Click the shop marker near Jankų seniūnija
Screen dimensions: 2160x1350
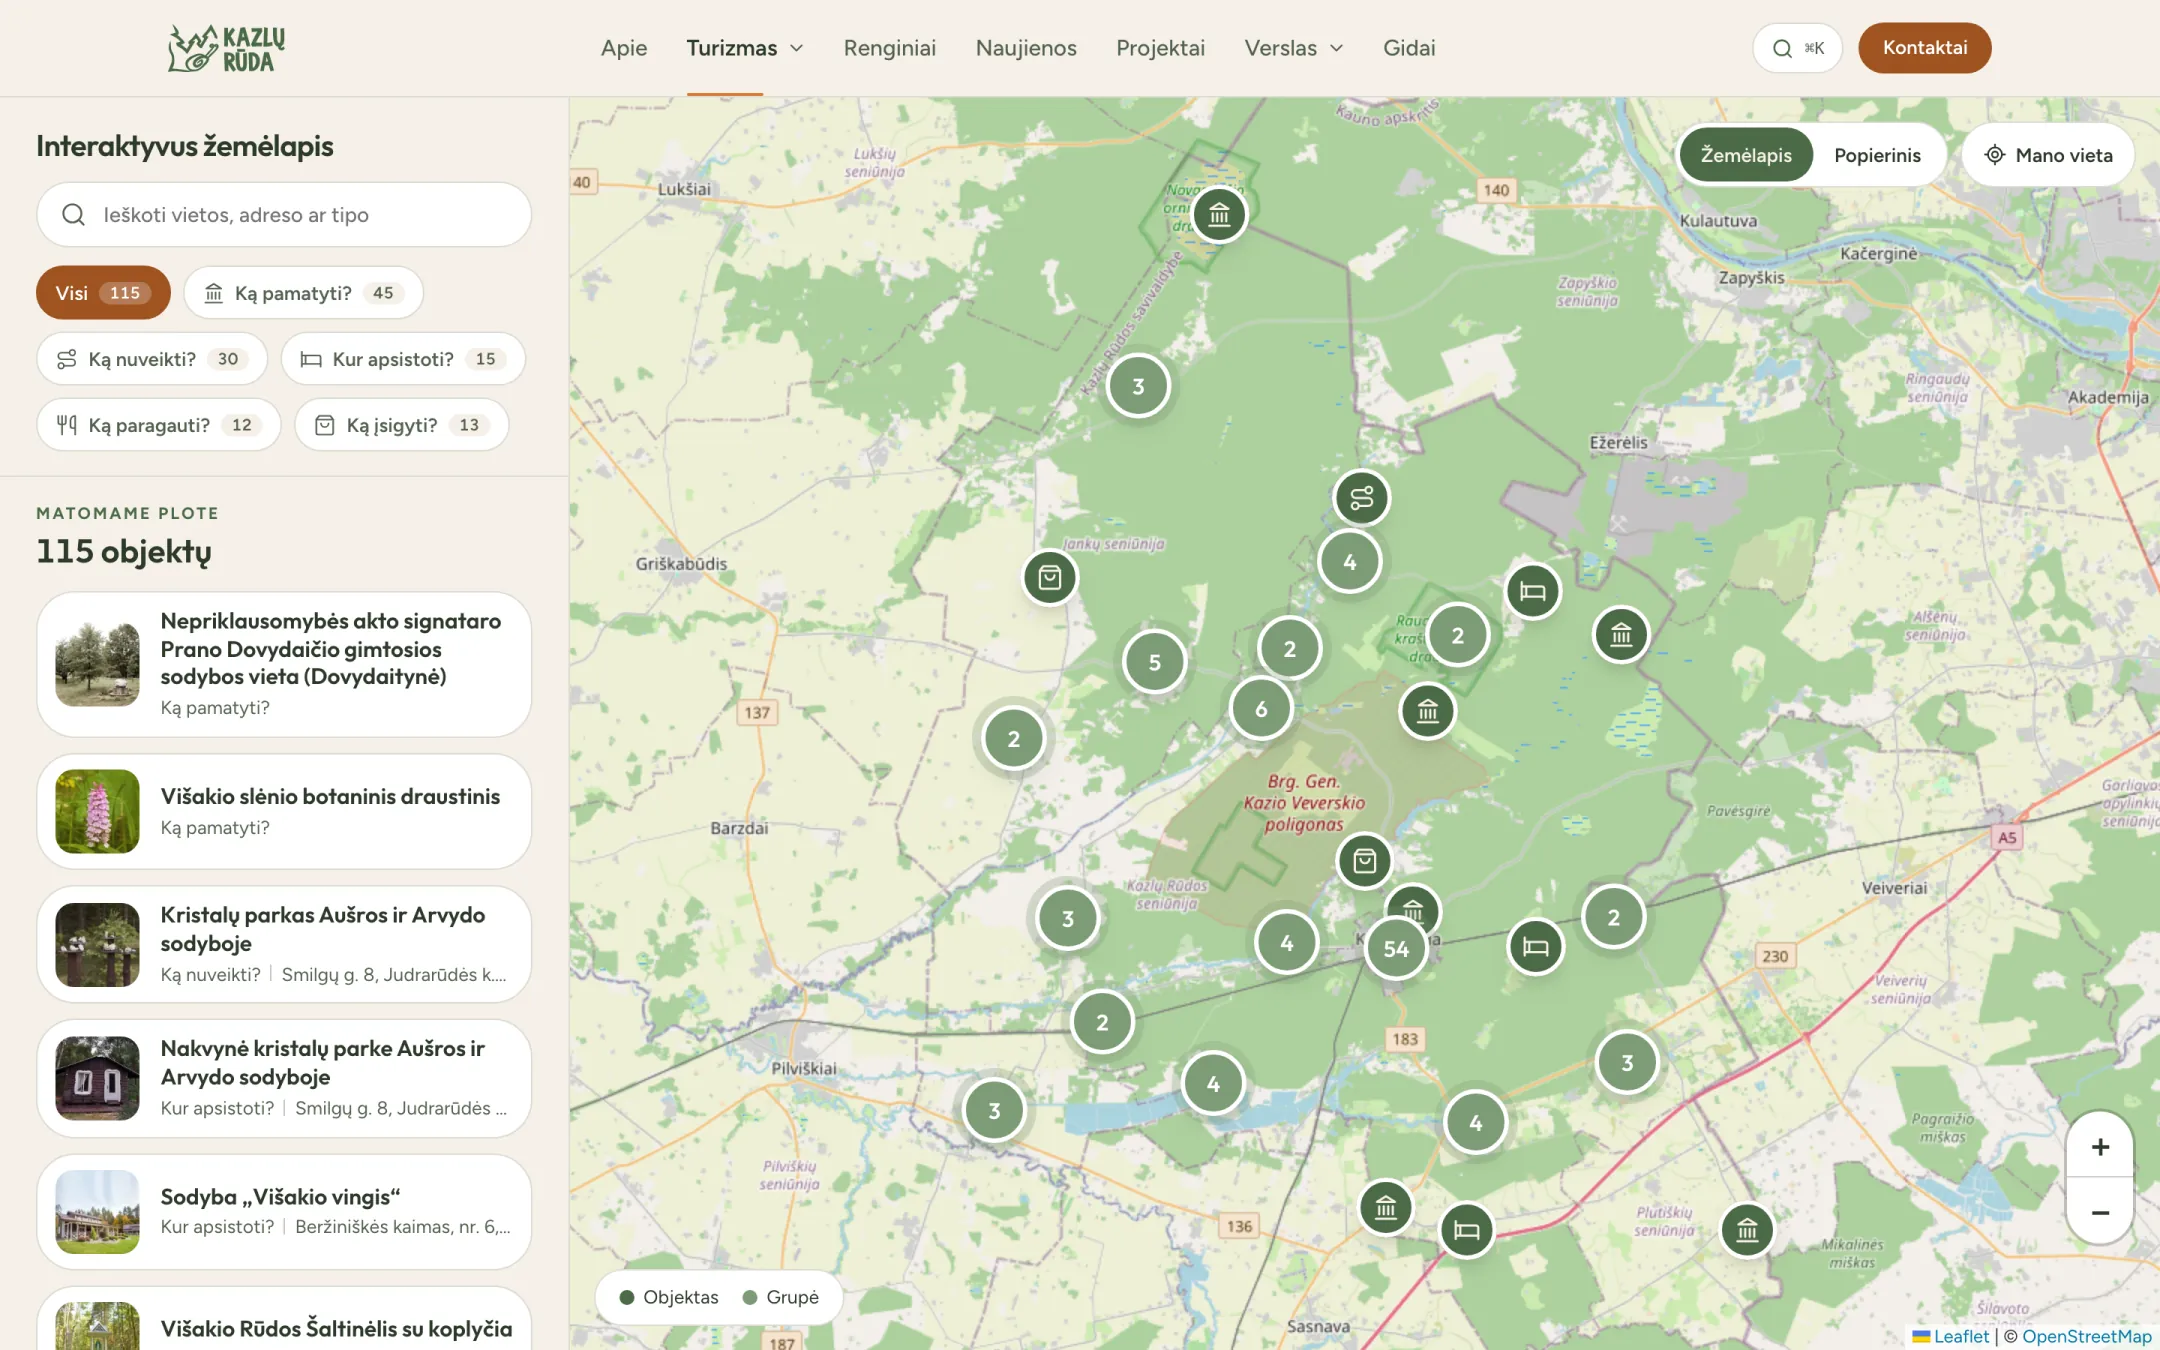pos(1049,577)
